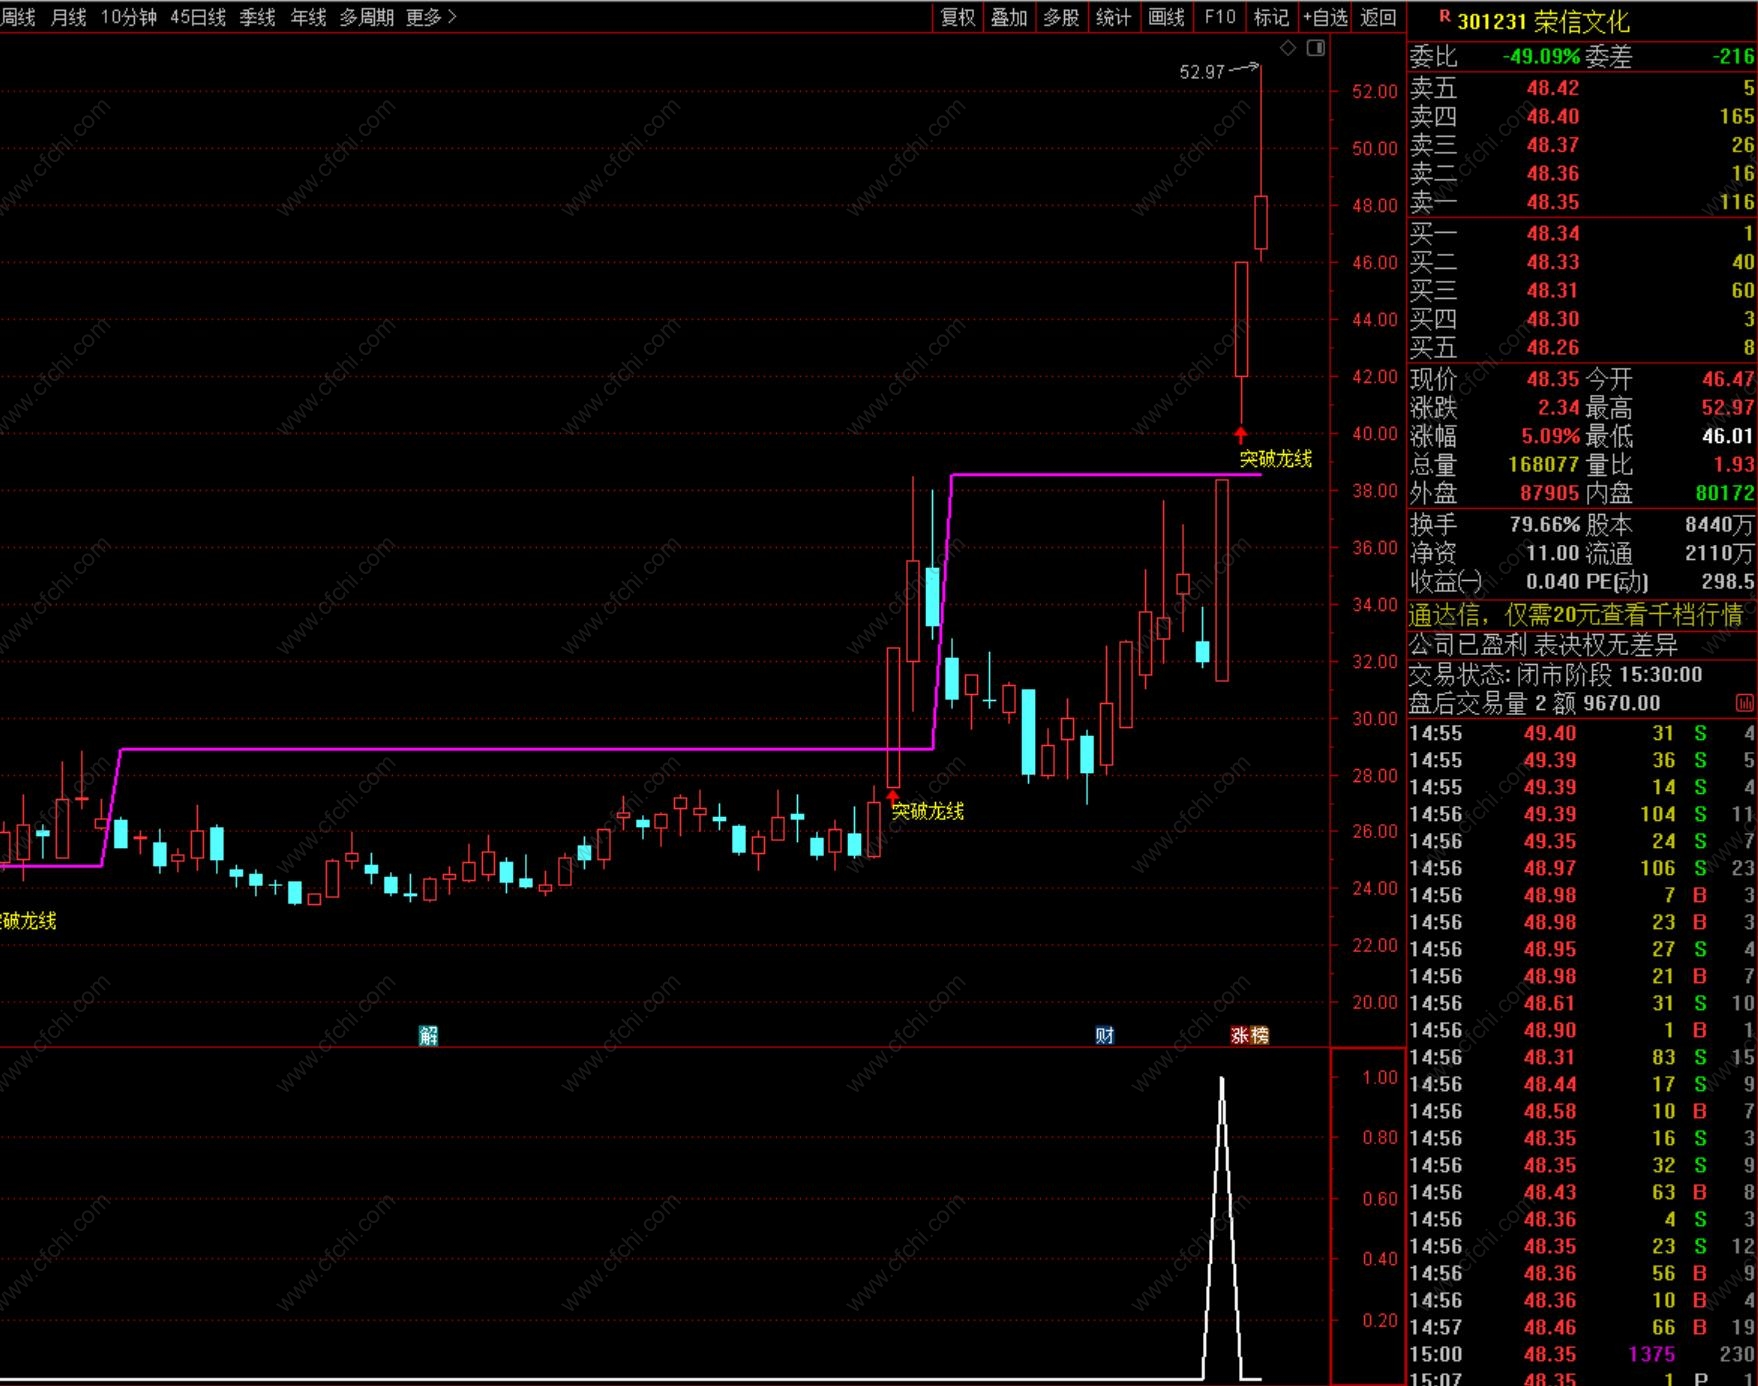Click the 1.00 indicator axis label
This screenshot has width=1758, height=1386.
(x=1380, y=1077)
